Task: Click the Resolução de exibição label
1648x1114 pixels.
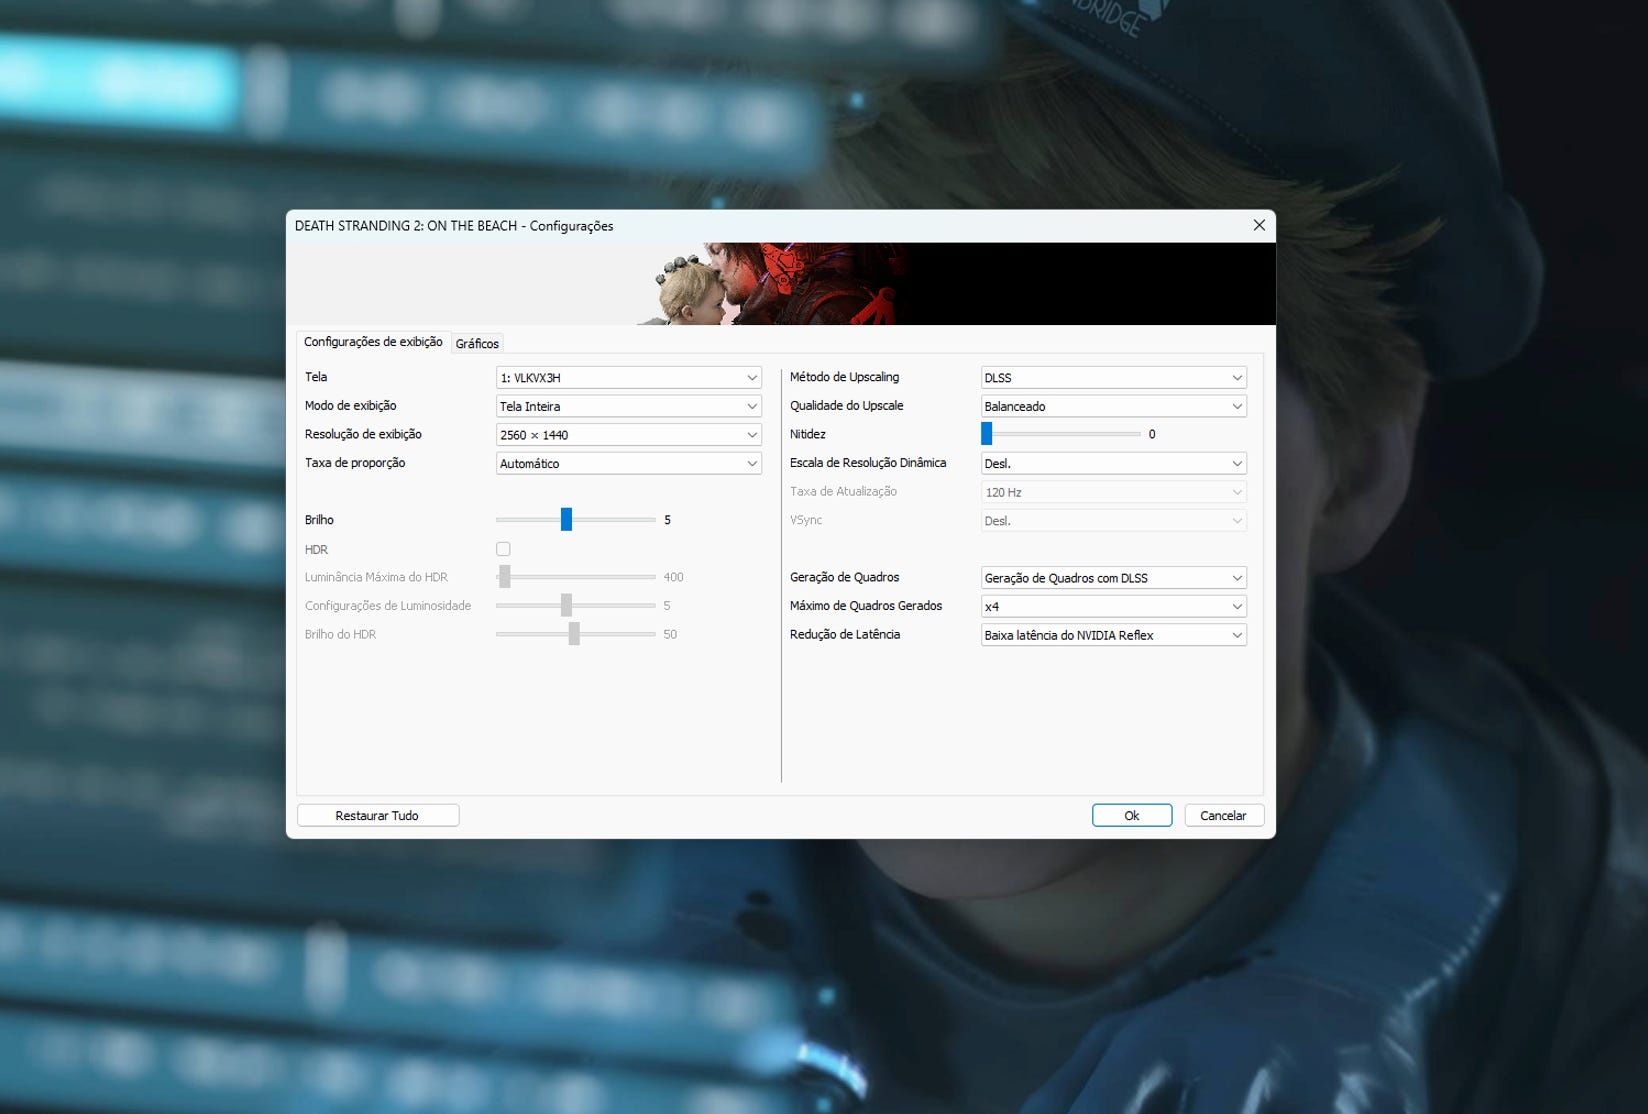Action: (363, 434)
